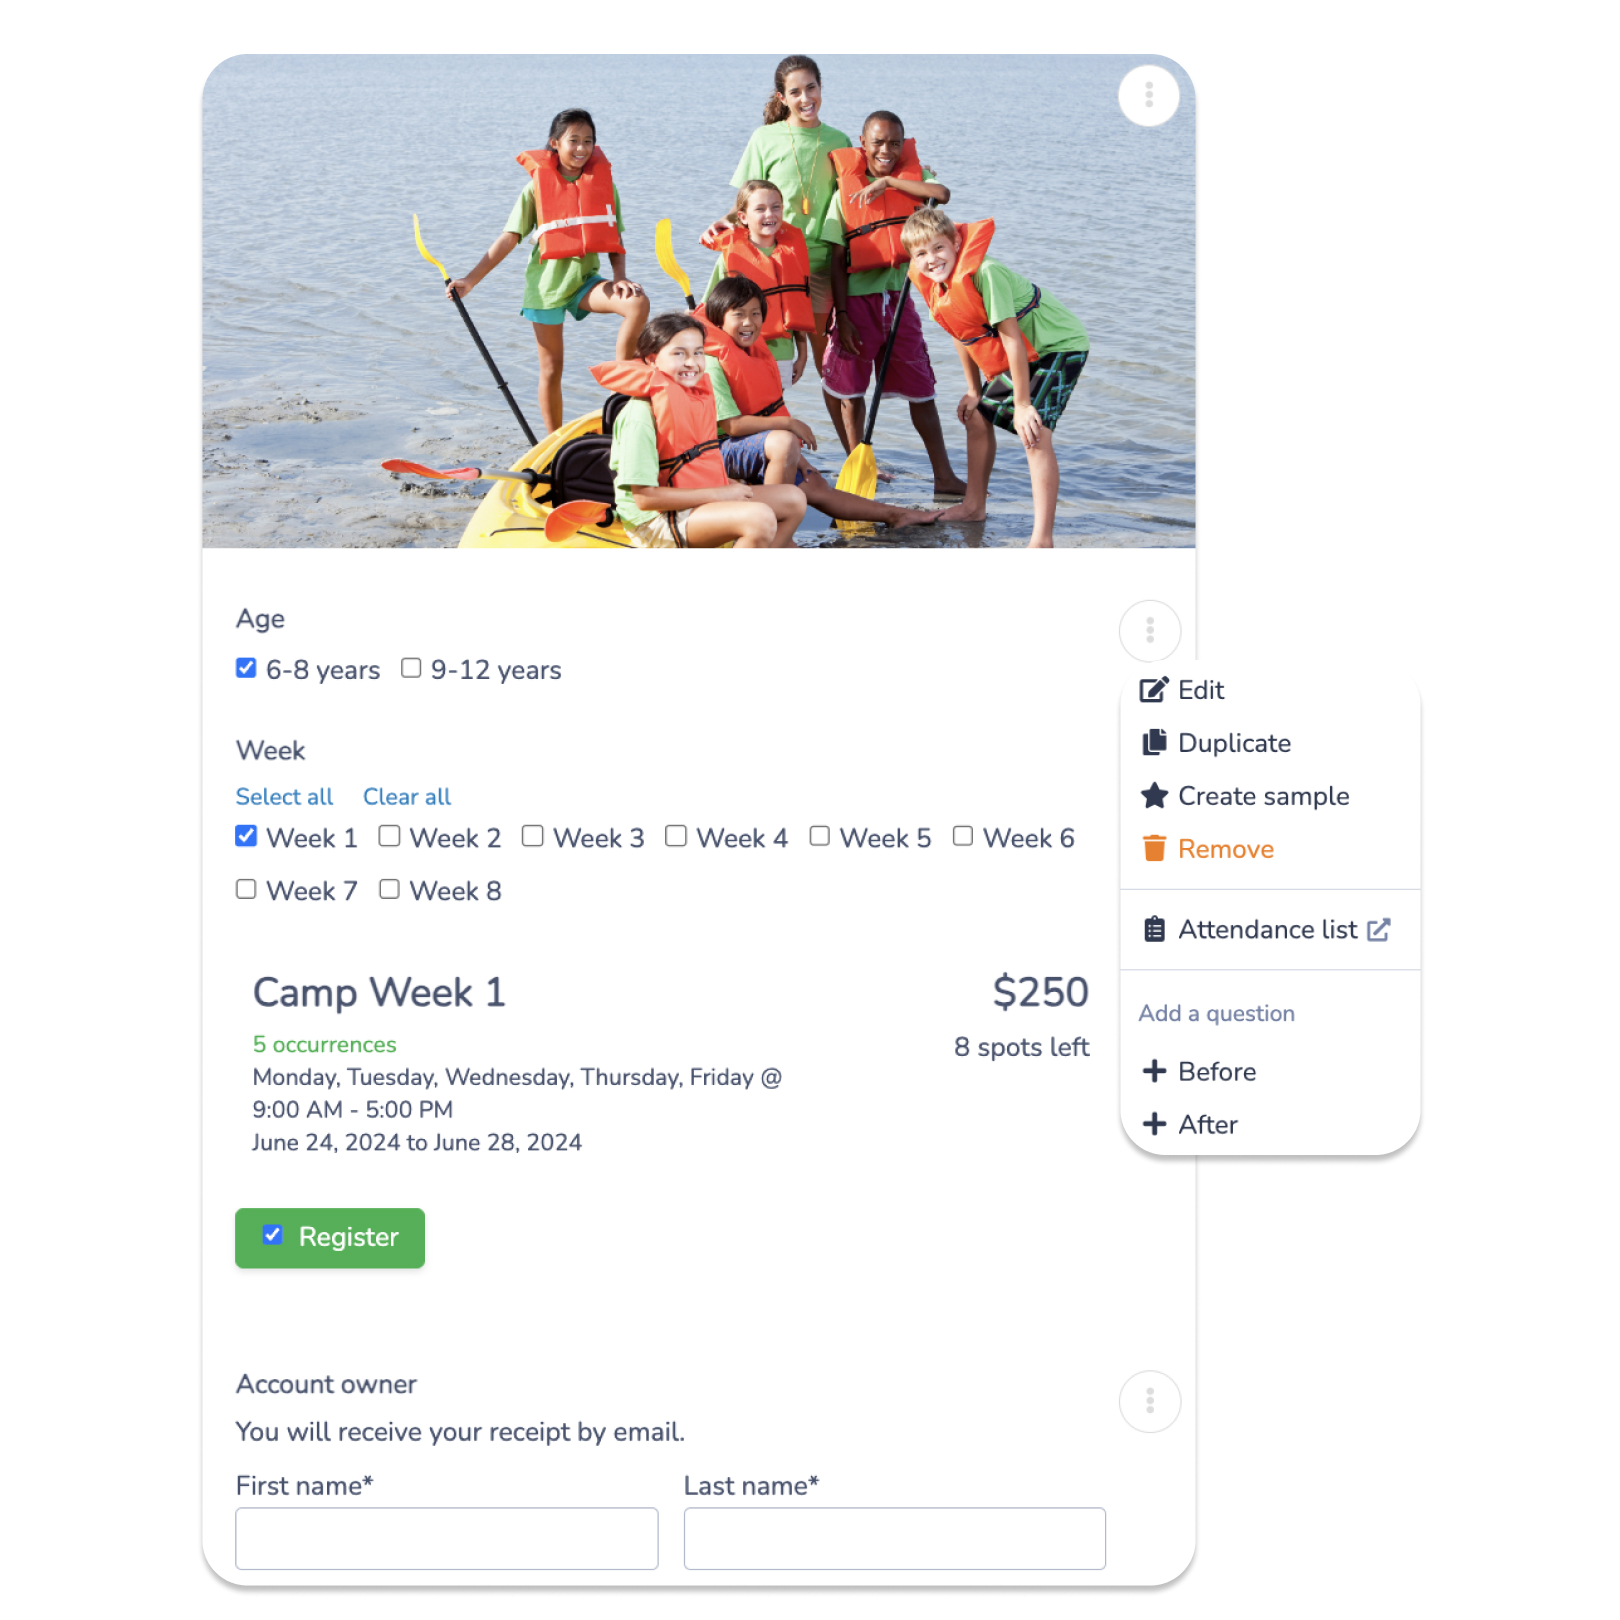Click the plus icon next to After
The image size is (1620, 1620).
(1154, 1124)
